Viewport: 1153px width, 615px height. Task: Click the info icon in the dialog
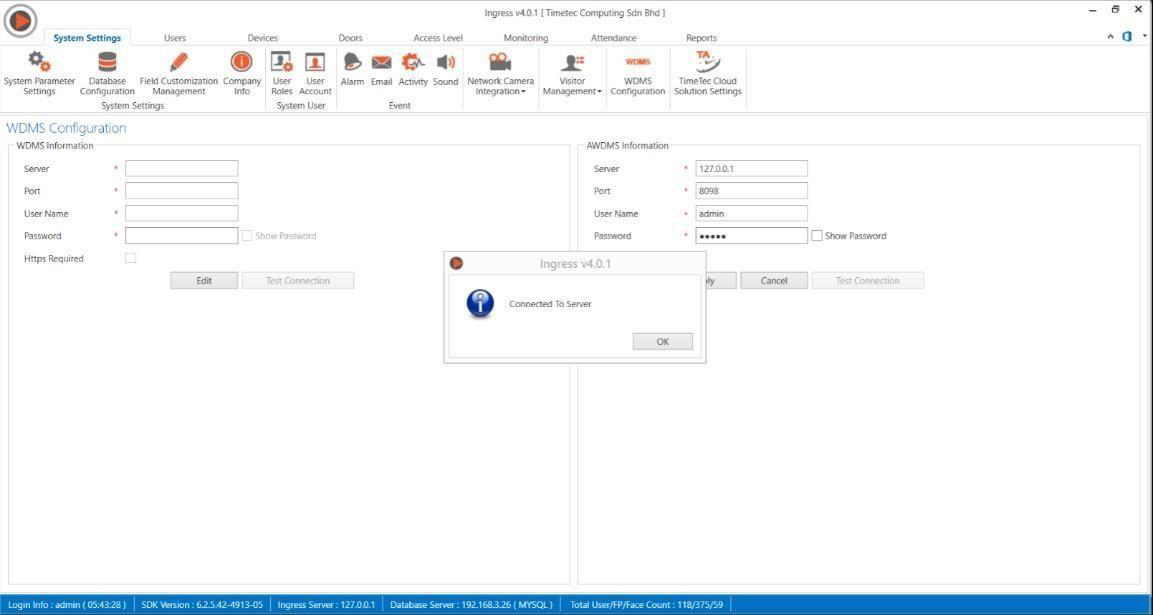point(480,303)
